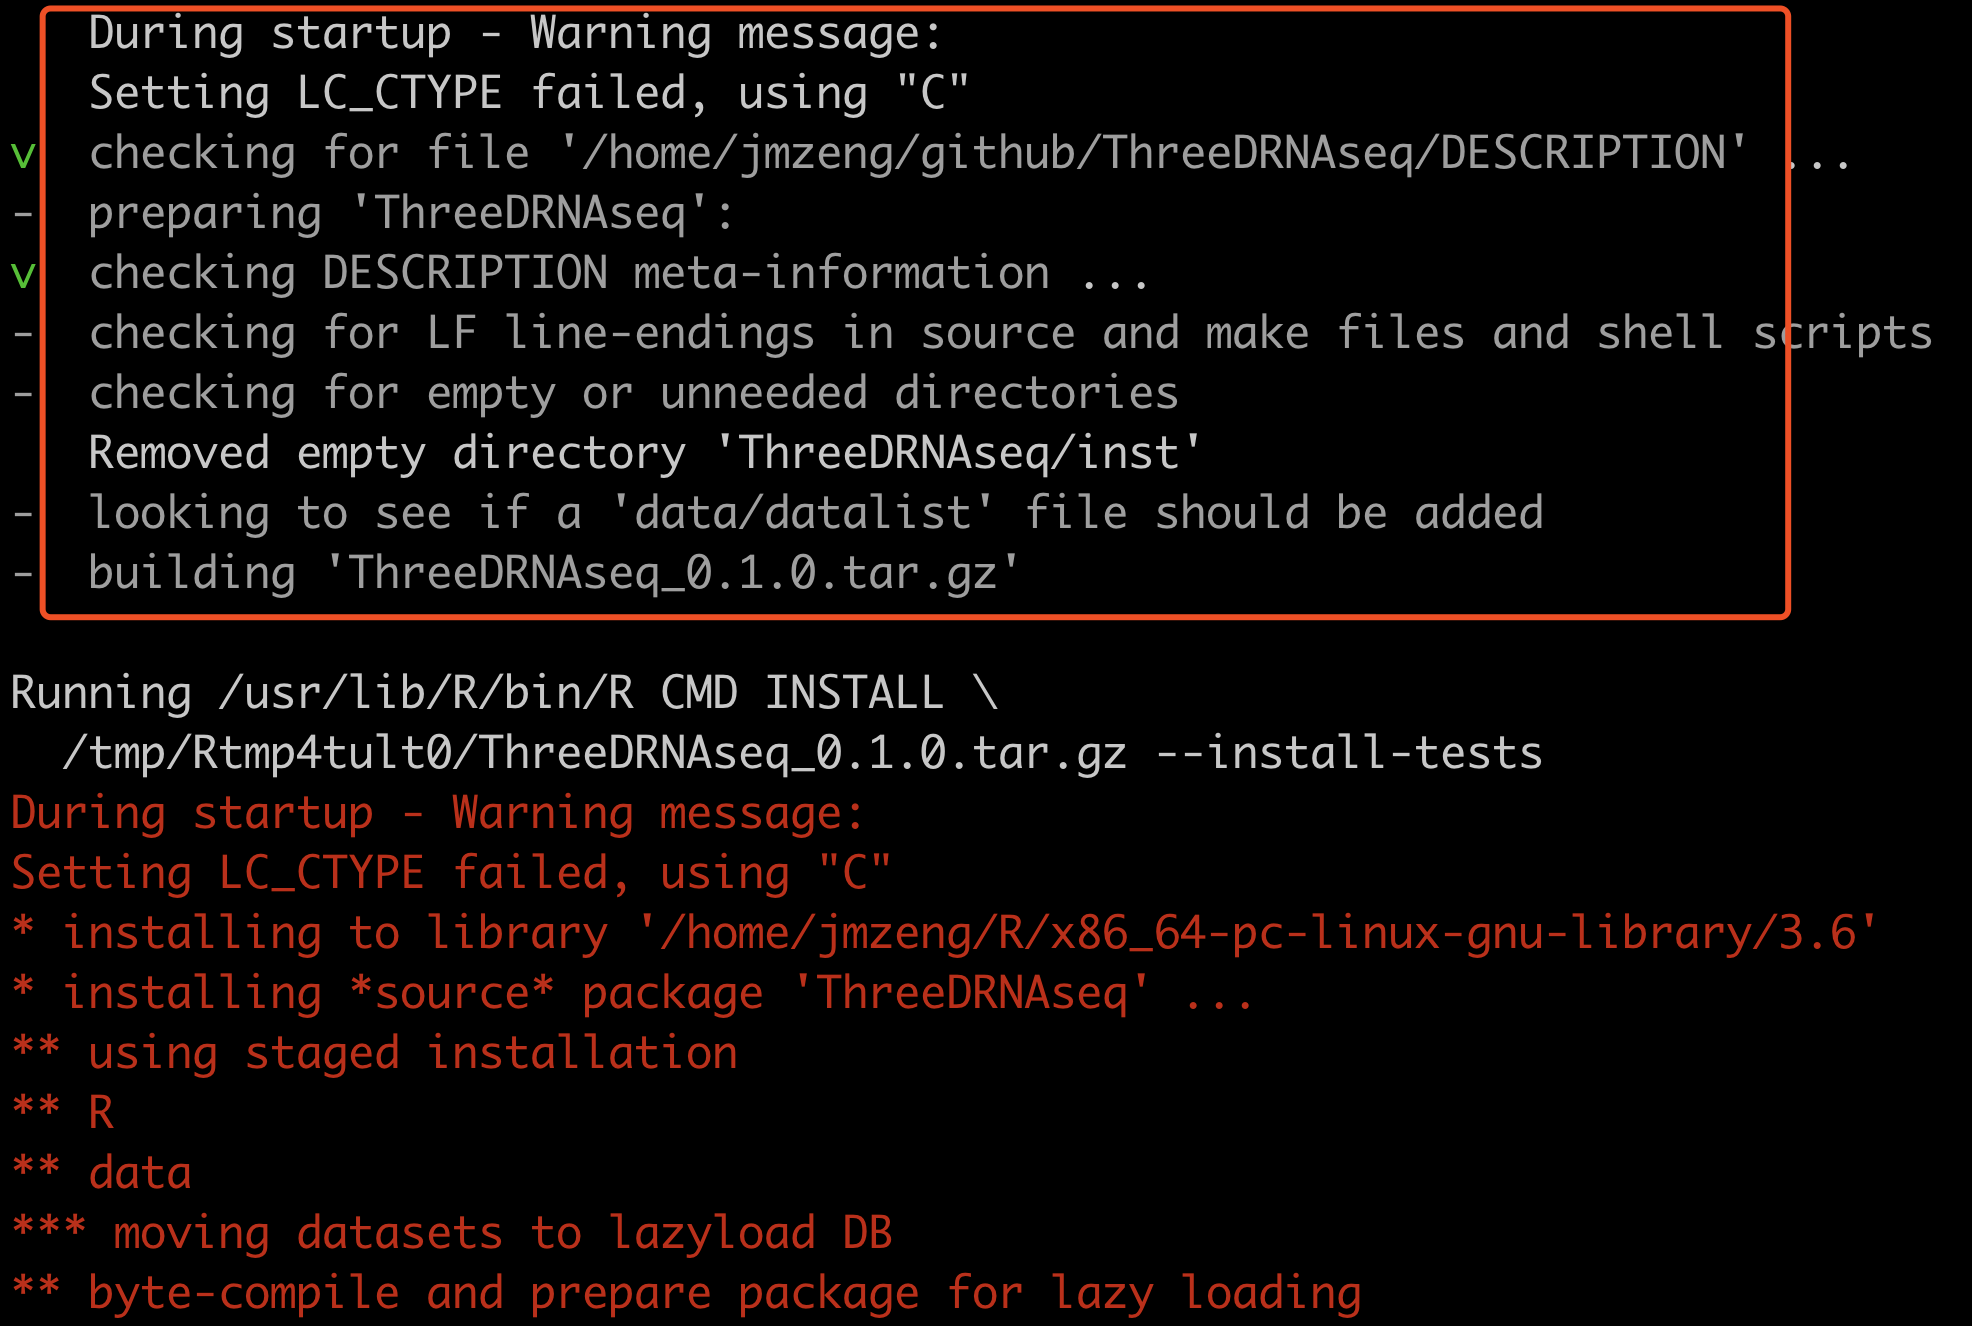Click the 'Removed empty directory' message line

pos(645,453)
